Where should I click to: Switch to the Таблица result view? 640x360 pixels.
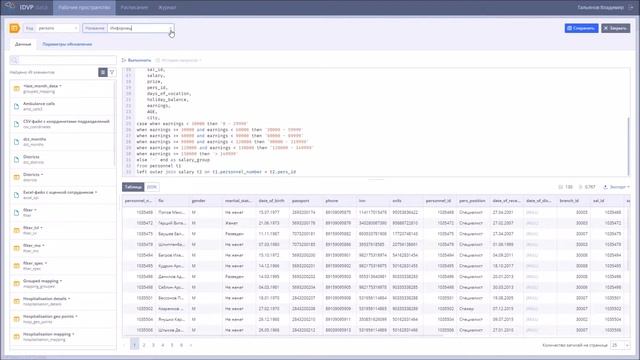pyautogui.click(x=133, y=187)
